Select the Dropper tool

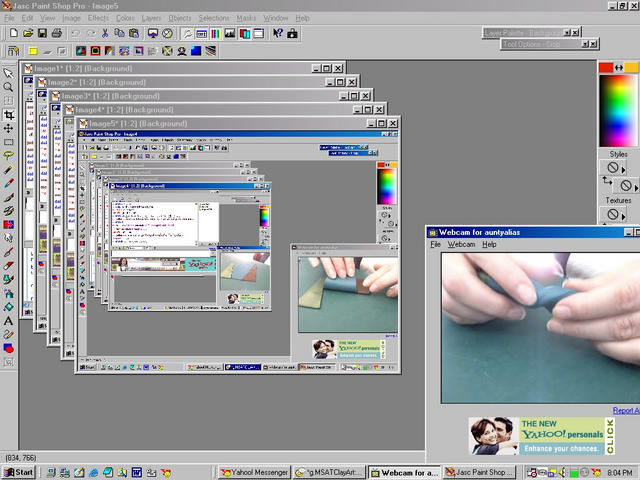point(8,183)
